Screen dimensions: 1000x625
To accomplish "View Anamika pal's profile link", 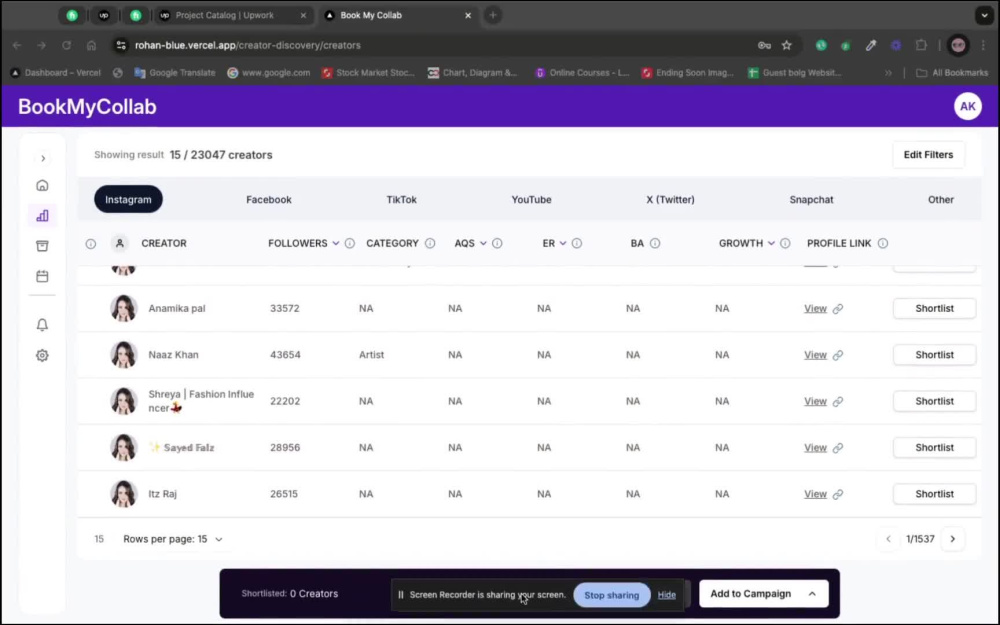I will click(x=815, y=309).
